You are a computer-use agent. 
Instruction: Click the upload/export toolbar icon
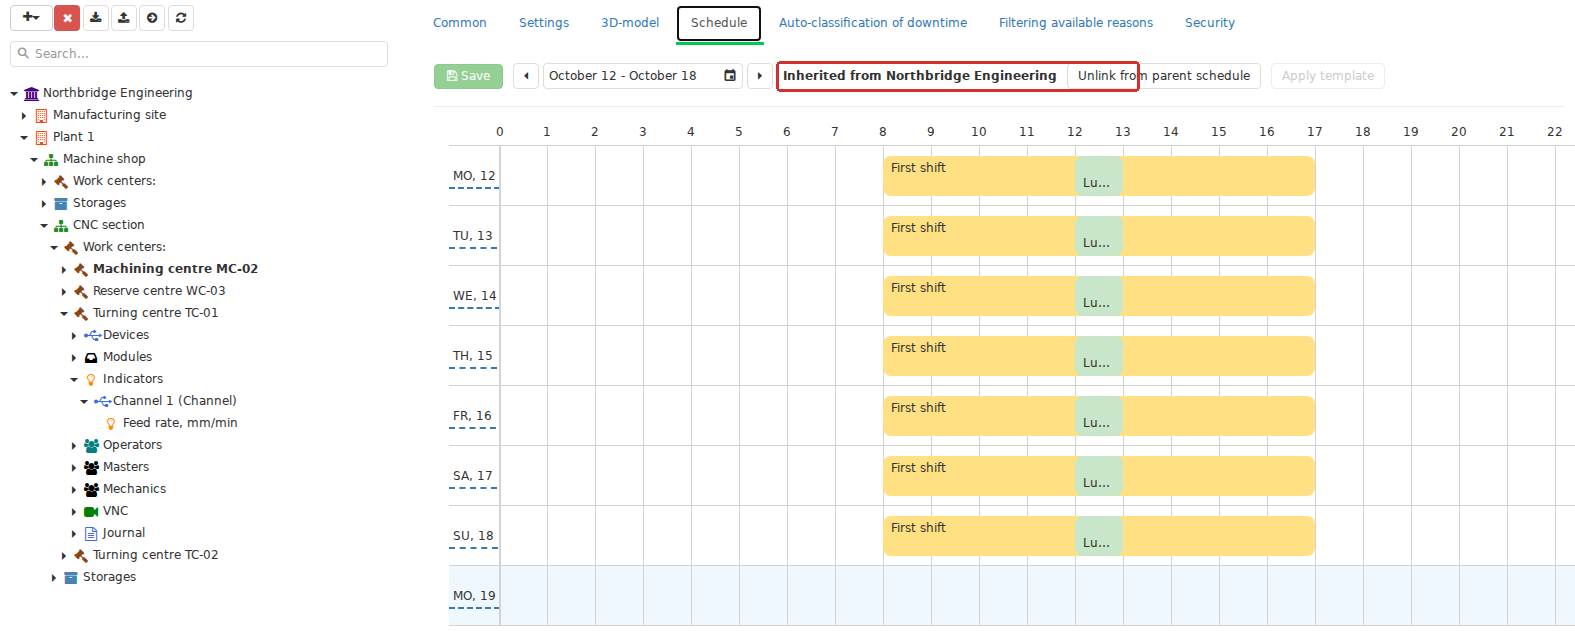pos(123,18)
